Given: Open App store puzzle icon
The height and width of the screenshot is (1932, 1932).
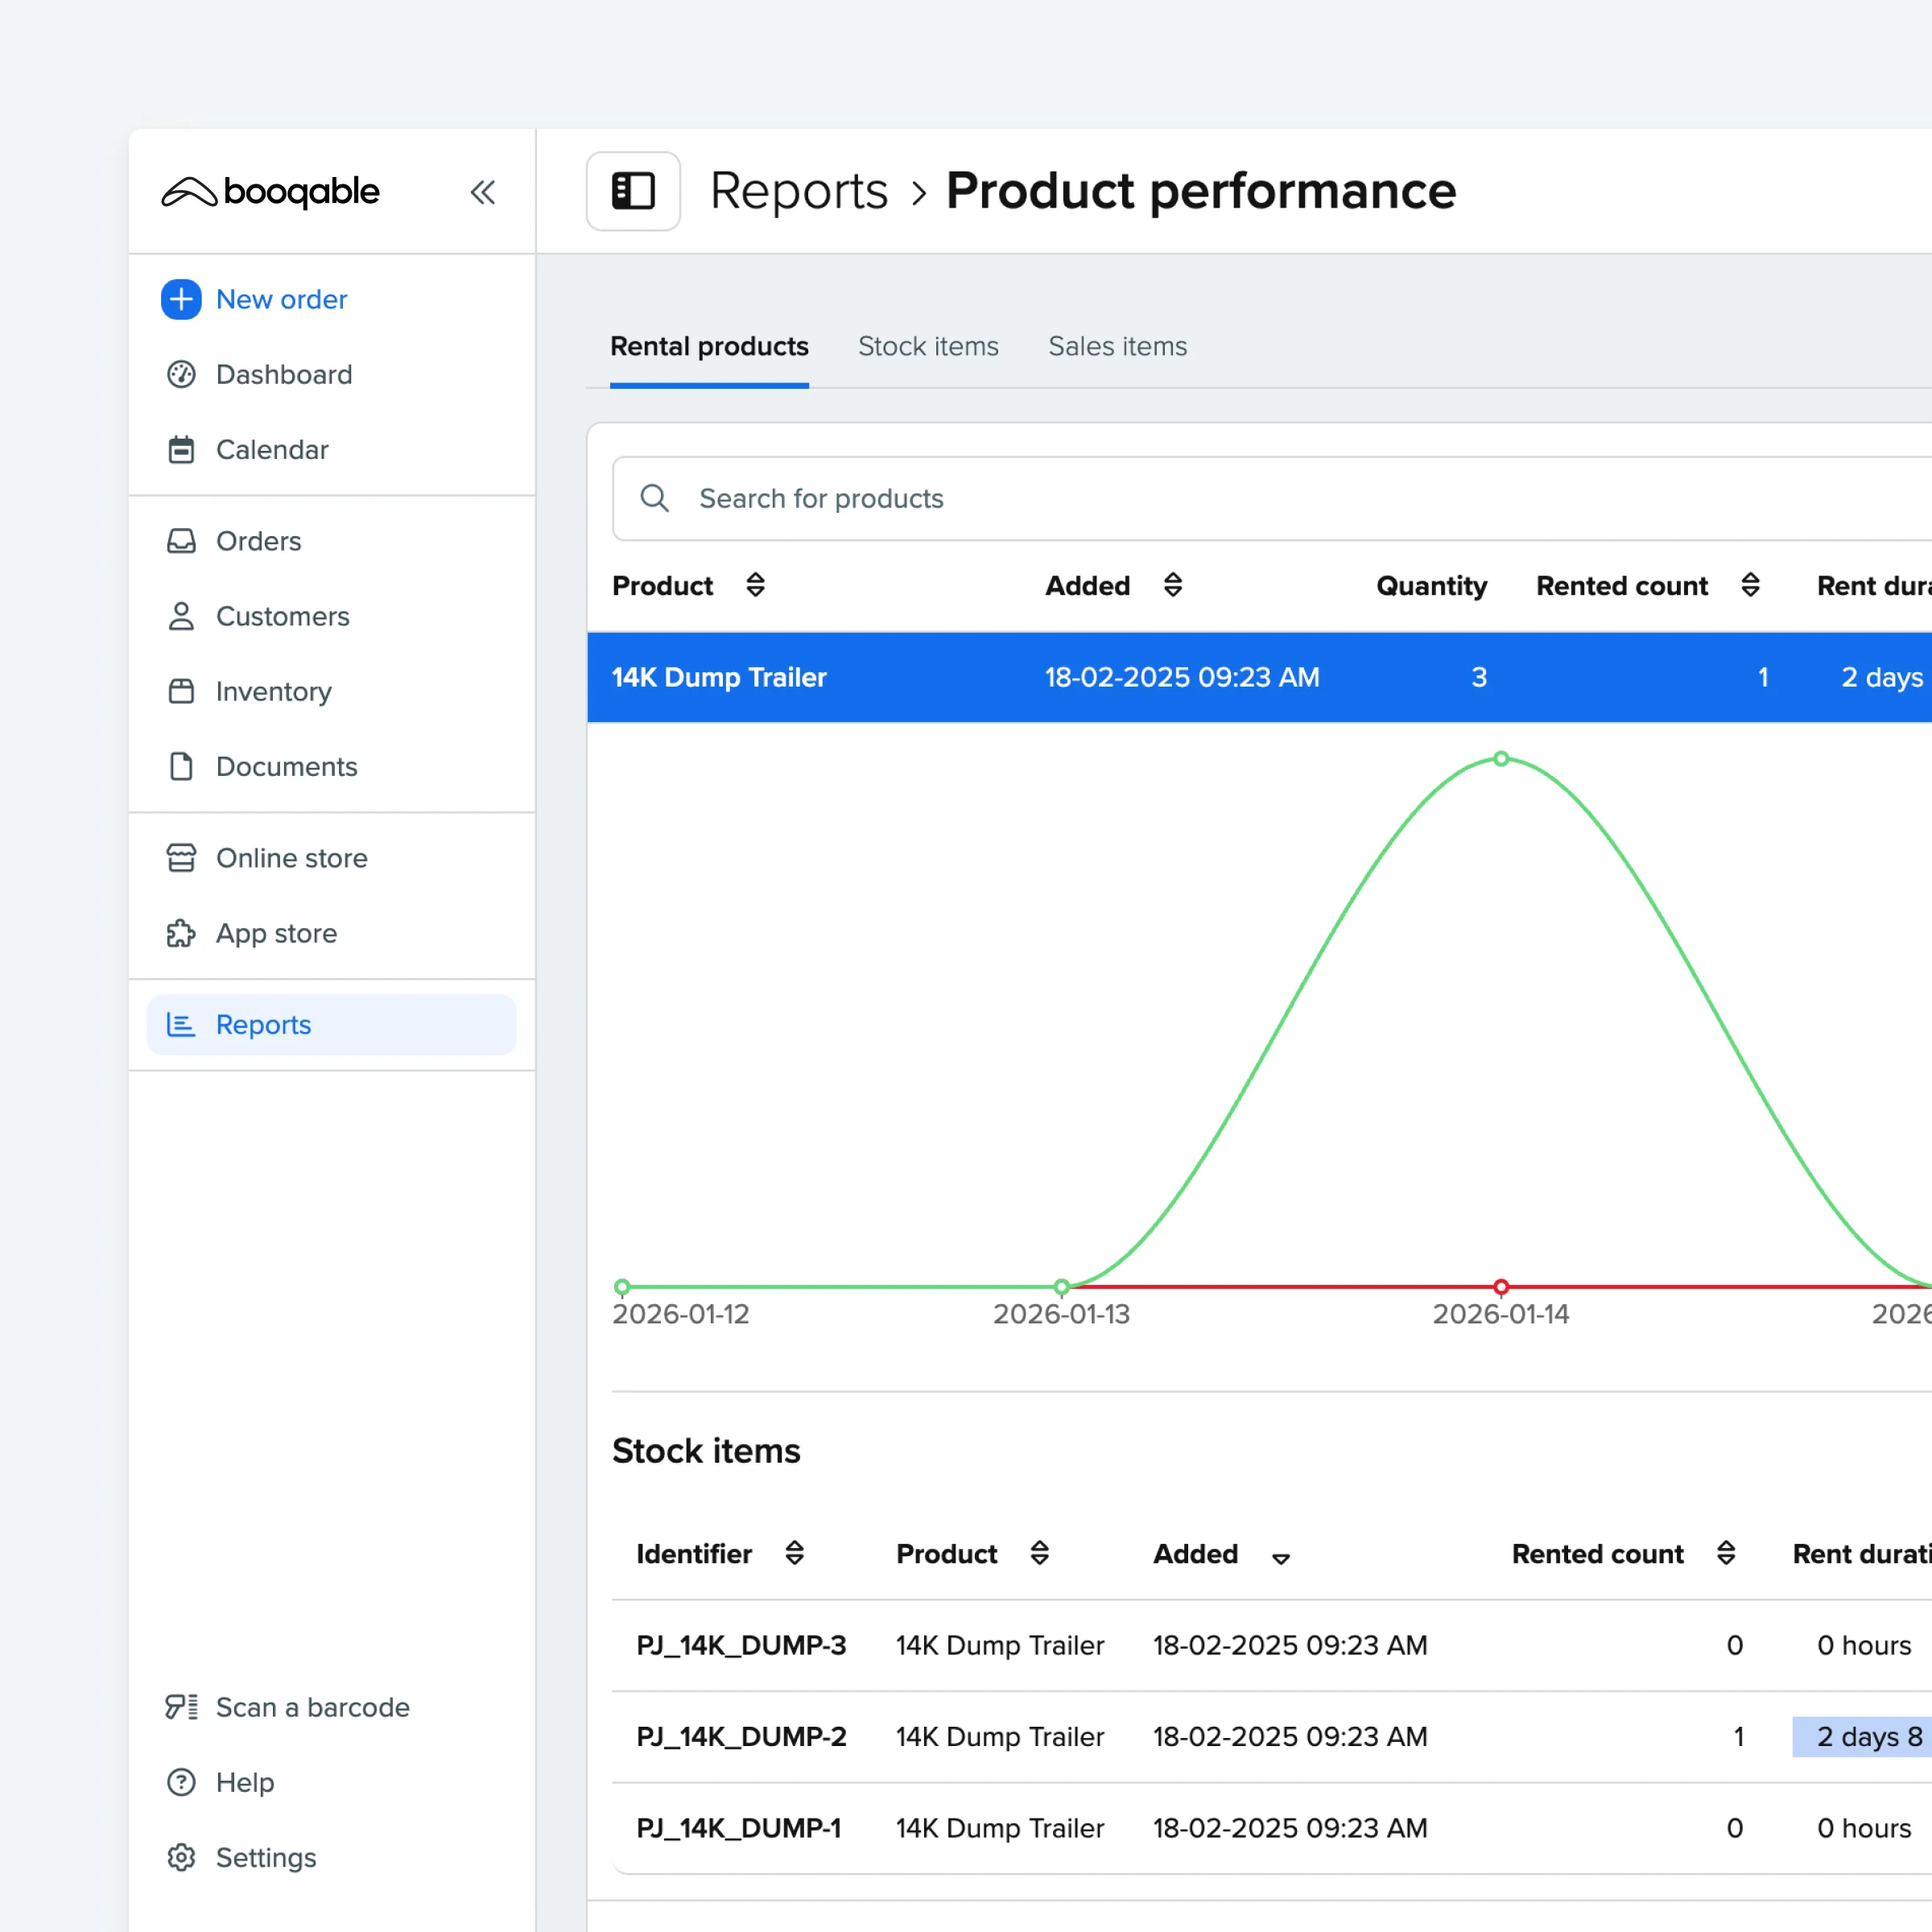Looking at the screenshot, I should 181,933.
